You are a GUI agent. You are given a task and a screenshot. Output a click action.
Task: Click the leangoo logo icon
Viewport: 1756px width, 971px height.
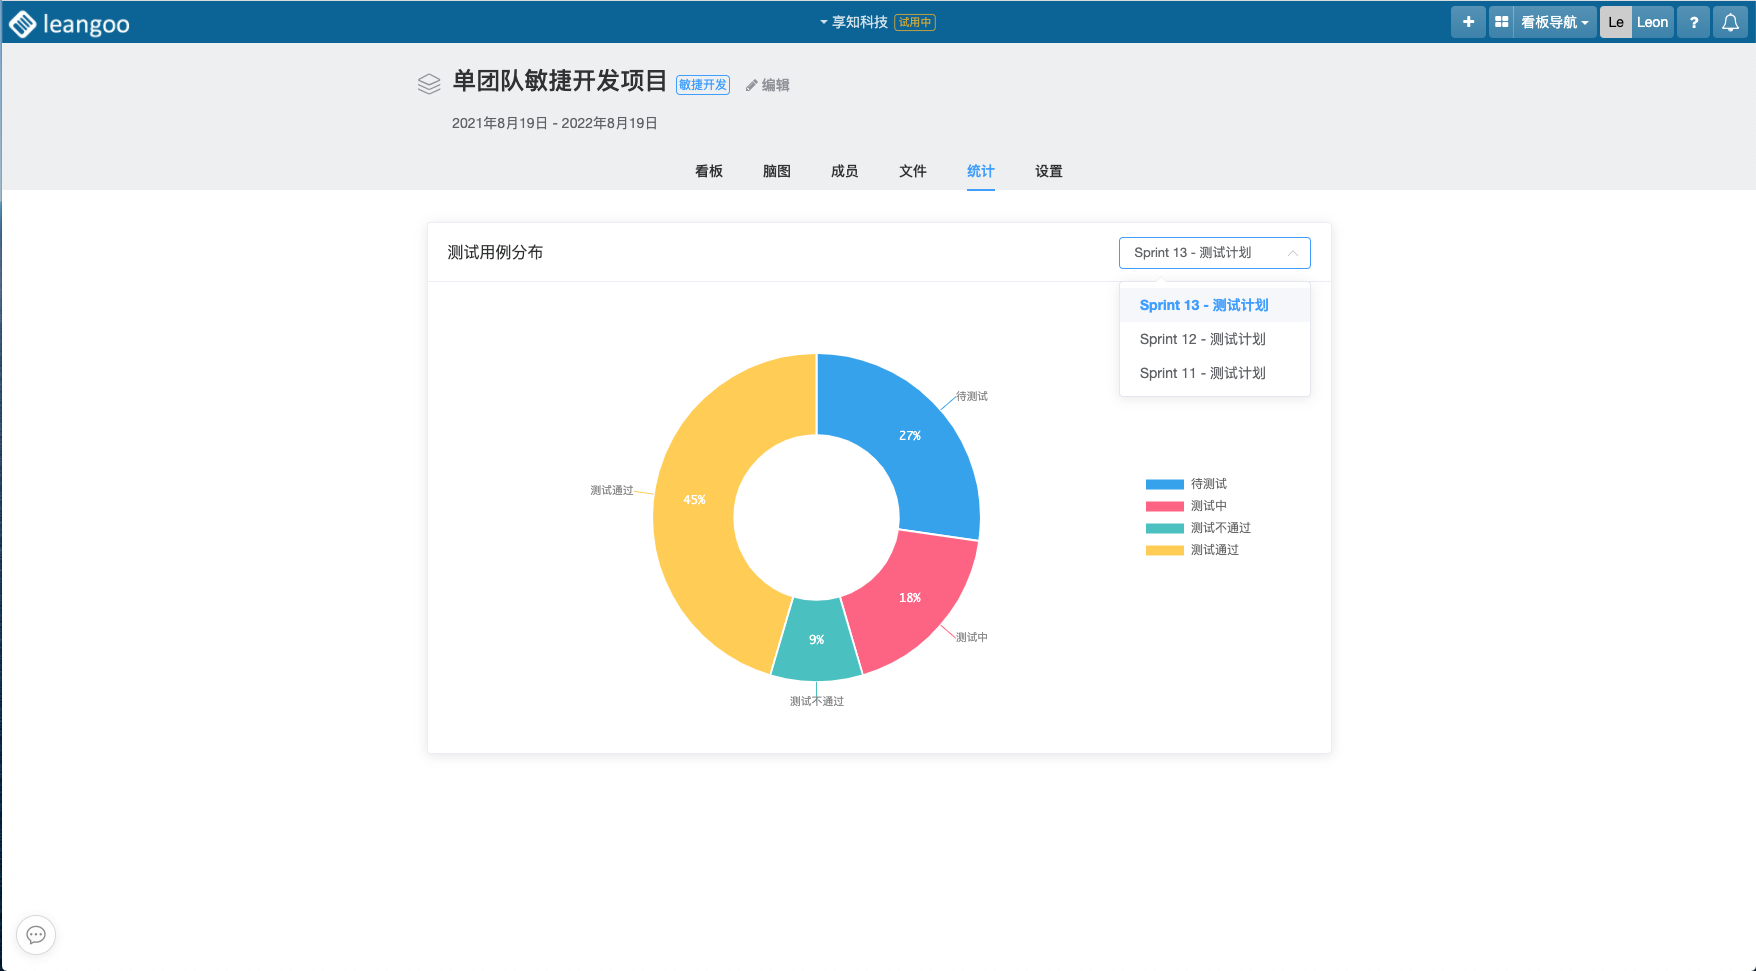(x=22, y=24)
